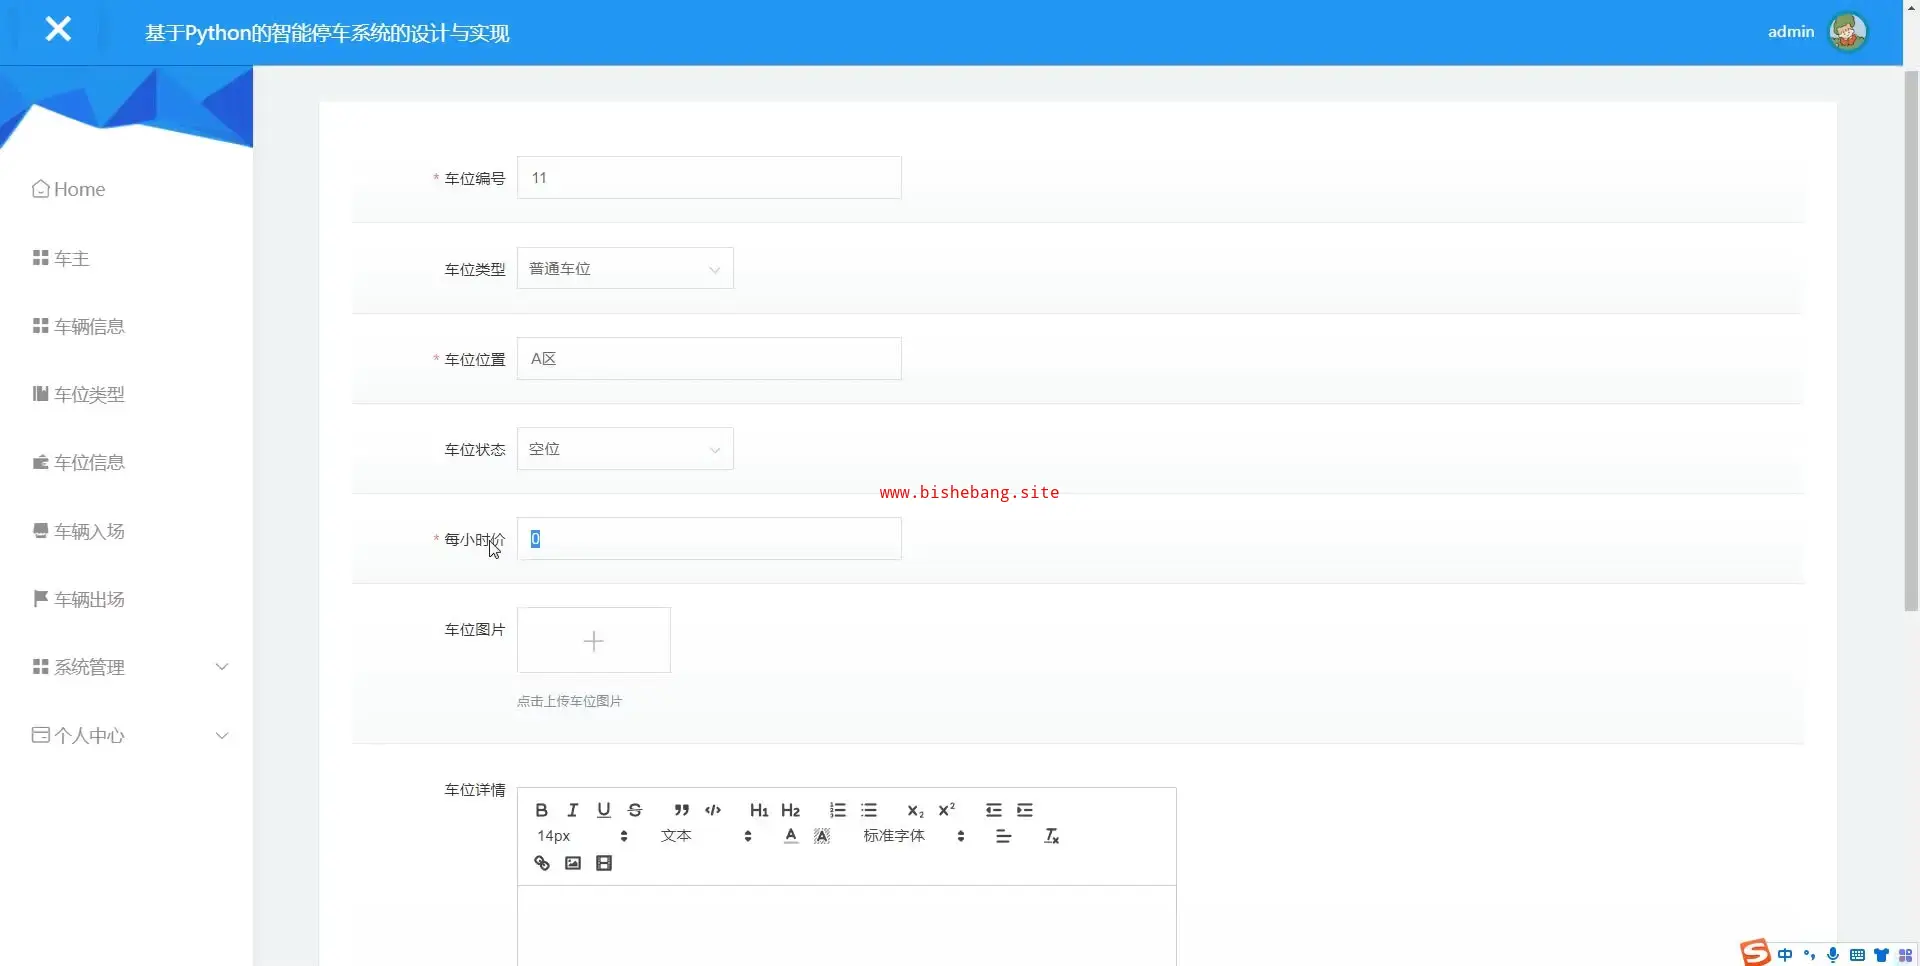Screen dimensions: 1920x966
Task: Apply subscript formatting
Action: [915, 810]
